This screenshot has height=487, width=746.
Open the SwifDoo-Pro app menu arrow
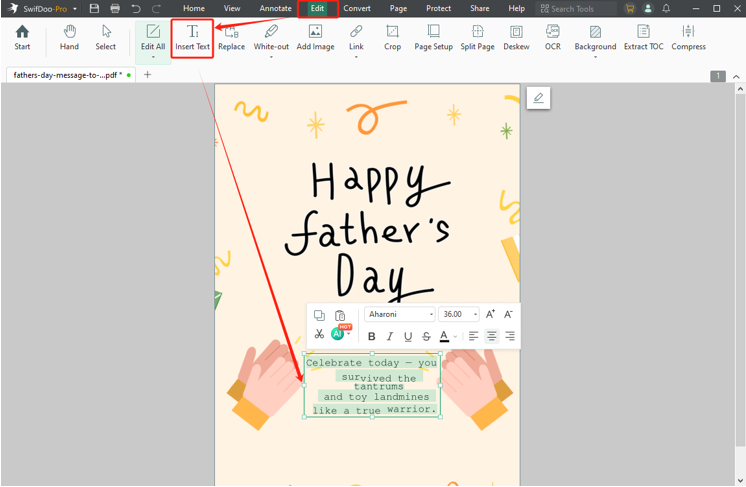click(75, 9)
